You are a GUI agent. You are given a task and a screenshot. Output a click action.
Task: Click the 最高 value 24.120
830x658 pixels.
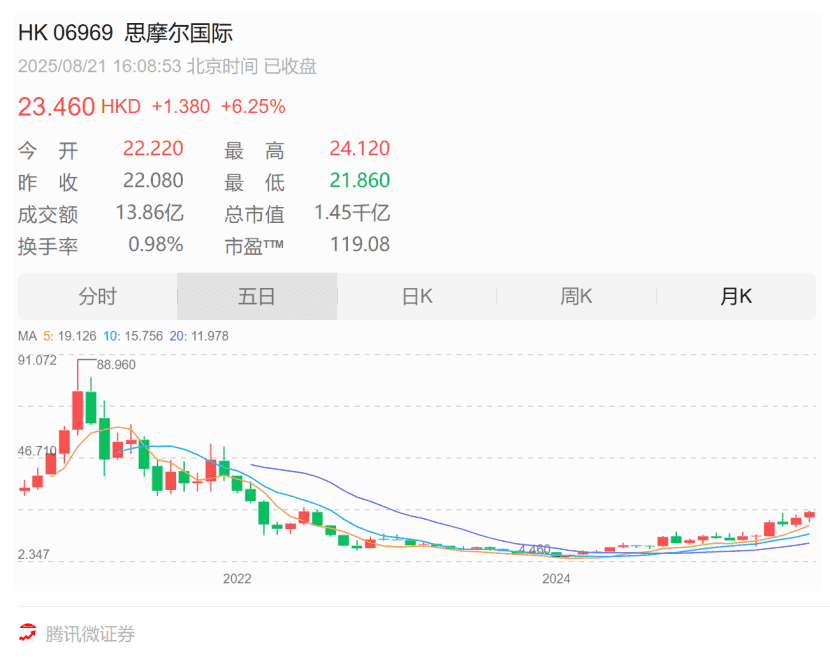[x=357, y=148]
